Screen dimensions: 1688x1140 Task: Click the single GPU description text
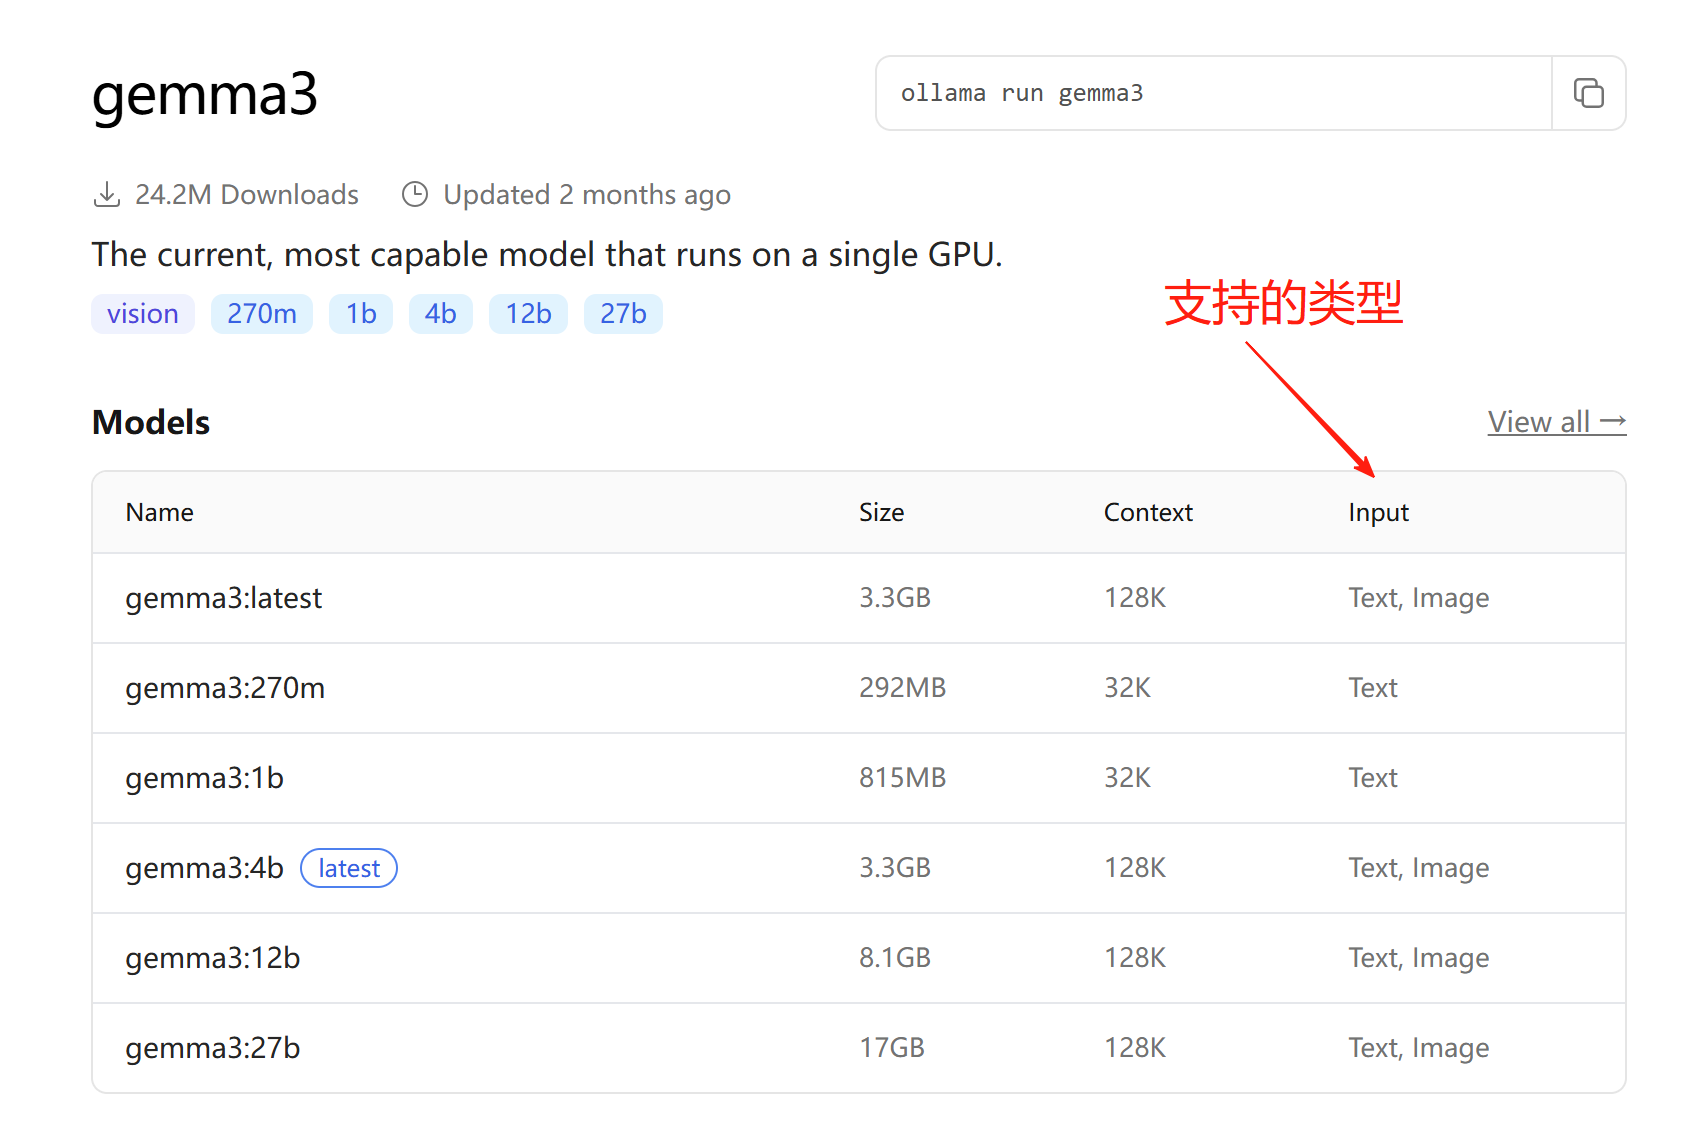[547, 255]
